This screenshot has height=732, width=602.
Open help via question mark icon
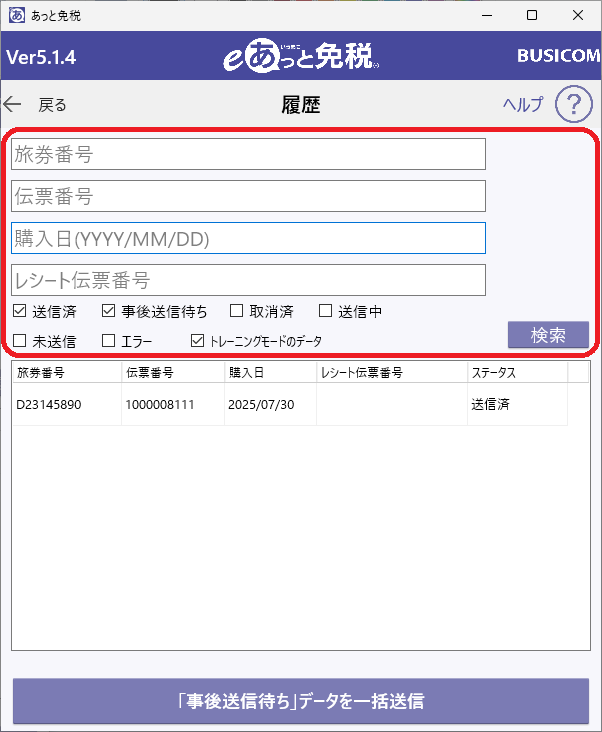tap(574, 104)
